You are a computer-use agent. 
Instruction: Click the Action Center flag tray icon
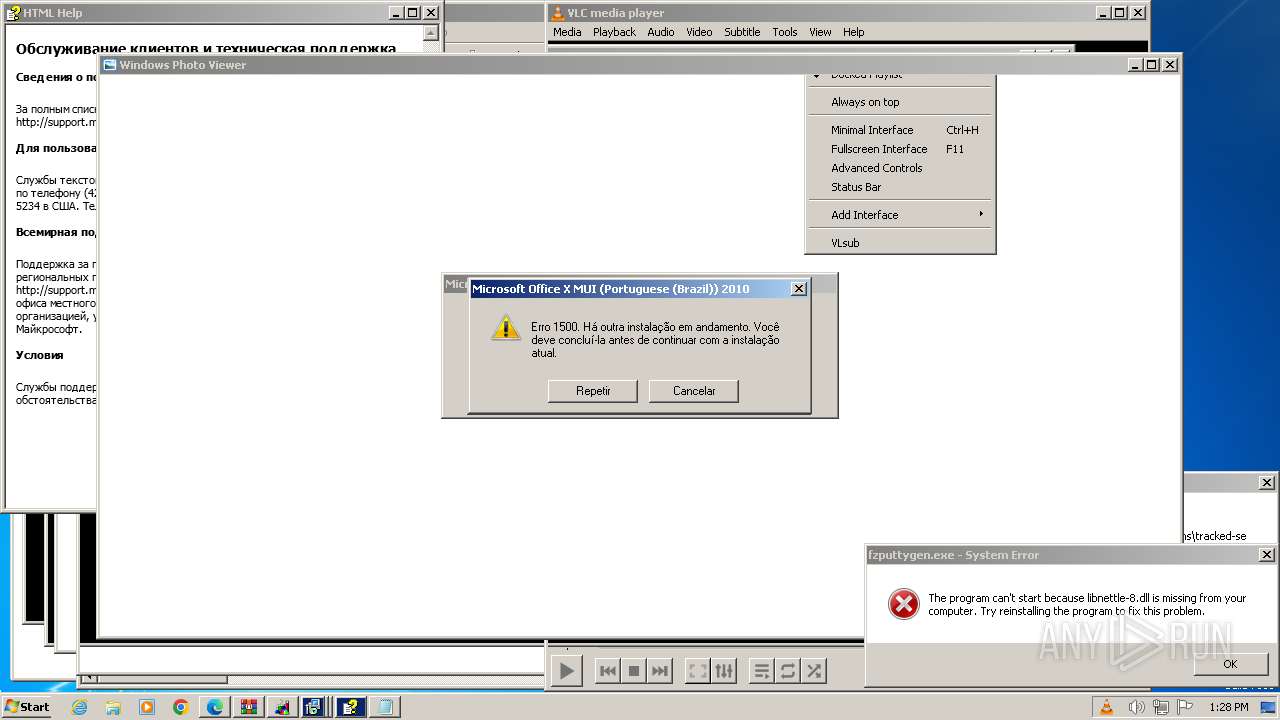(1186, 707)
